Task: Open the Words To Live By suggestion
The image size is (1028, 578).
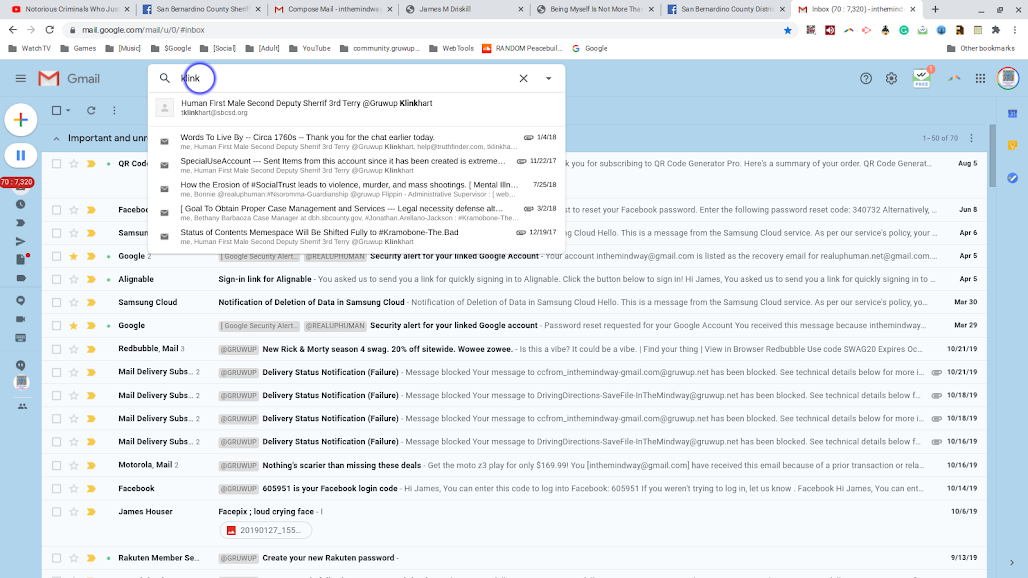Action: coord(356,141)
